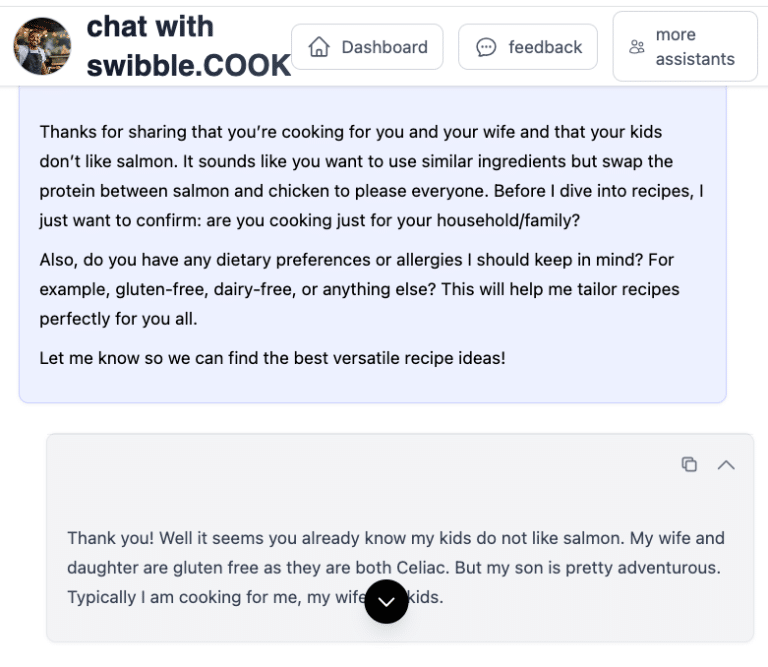Copy the user message with copy icon
Image resolution: width=768 pixels, height=667 pixels.
click(x=689, y=464)
